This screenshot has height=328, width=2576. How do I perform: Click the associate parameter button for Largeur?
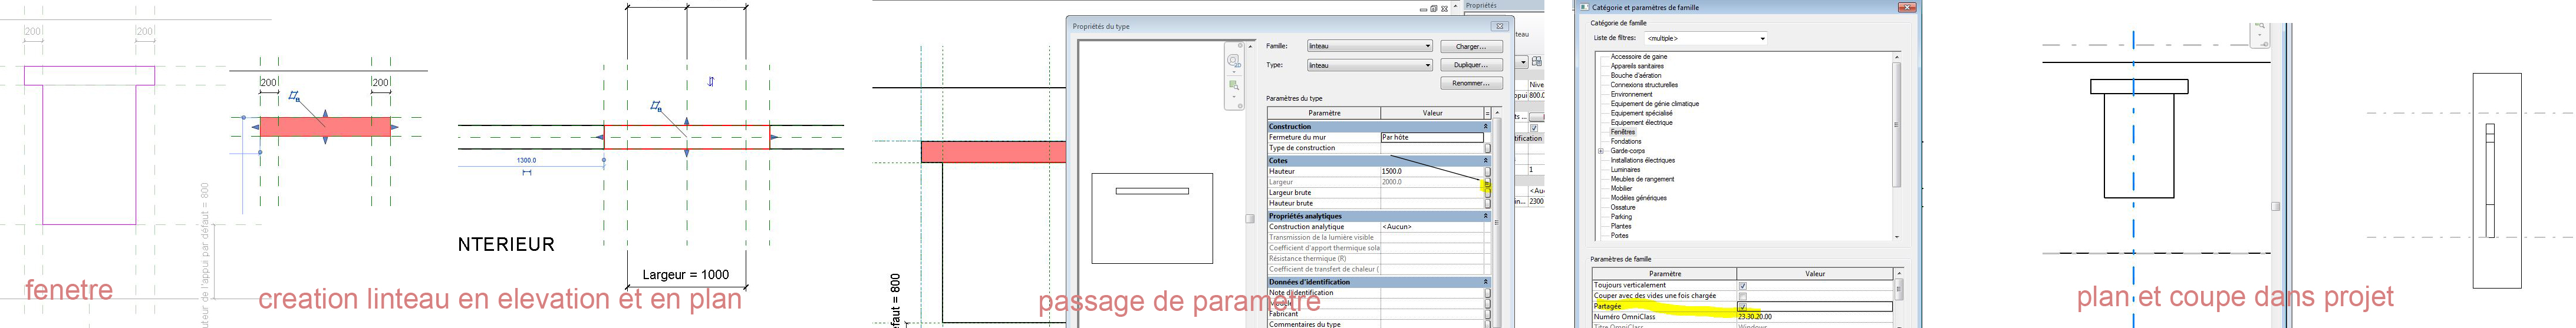(1487, 183)
